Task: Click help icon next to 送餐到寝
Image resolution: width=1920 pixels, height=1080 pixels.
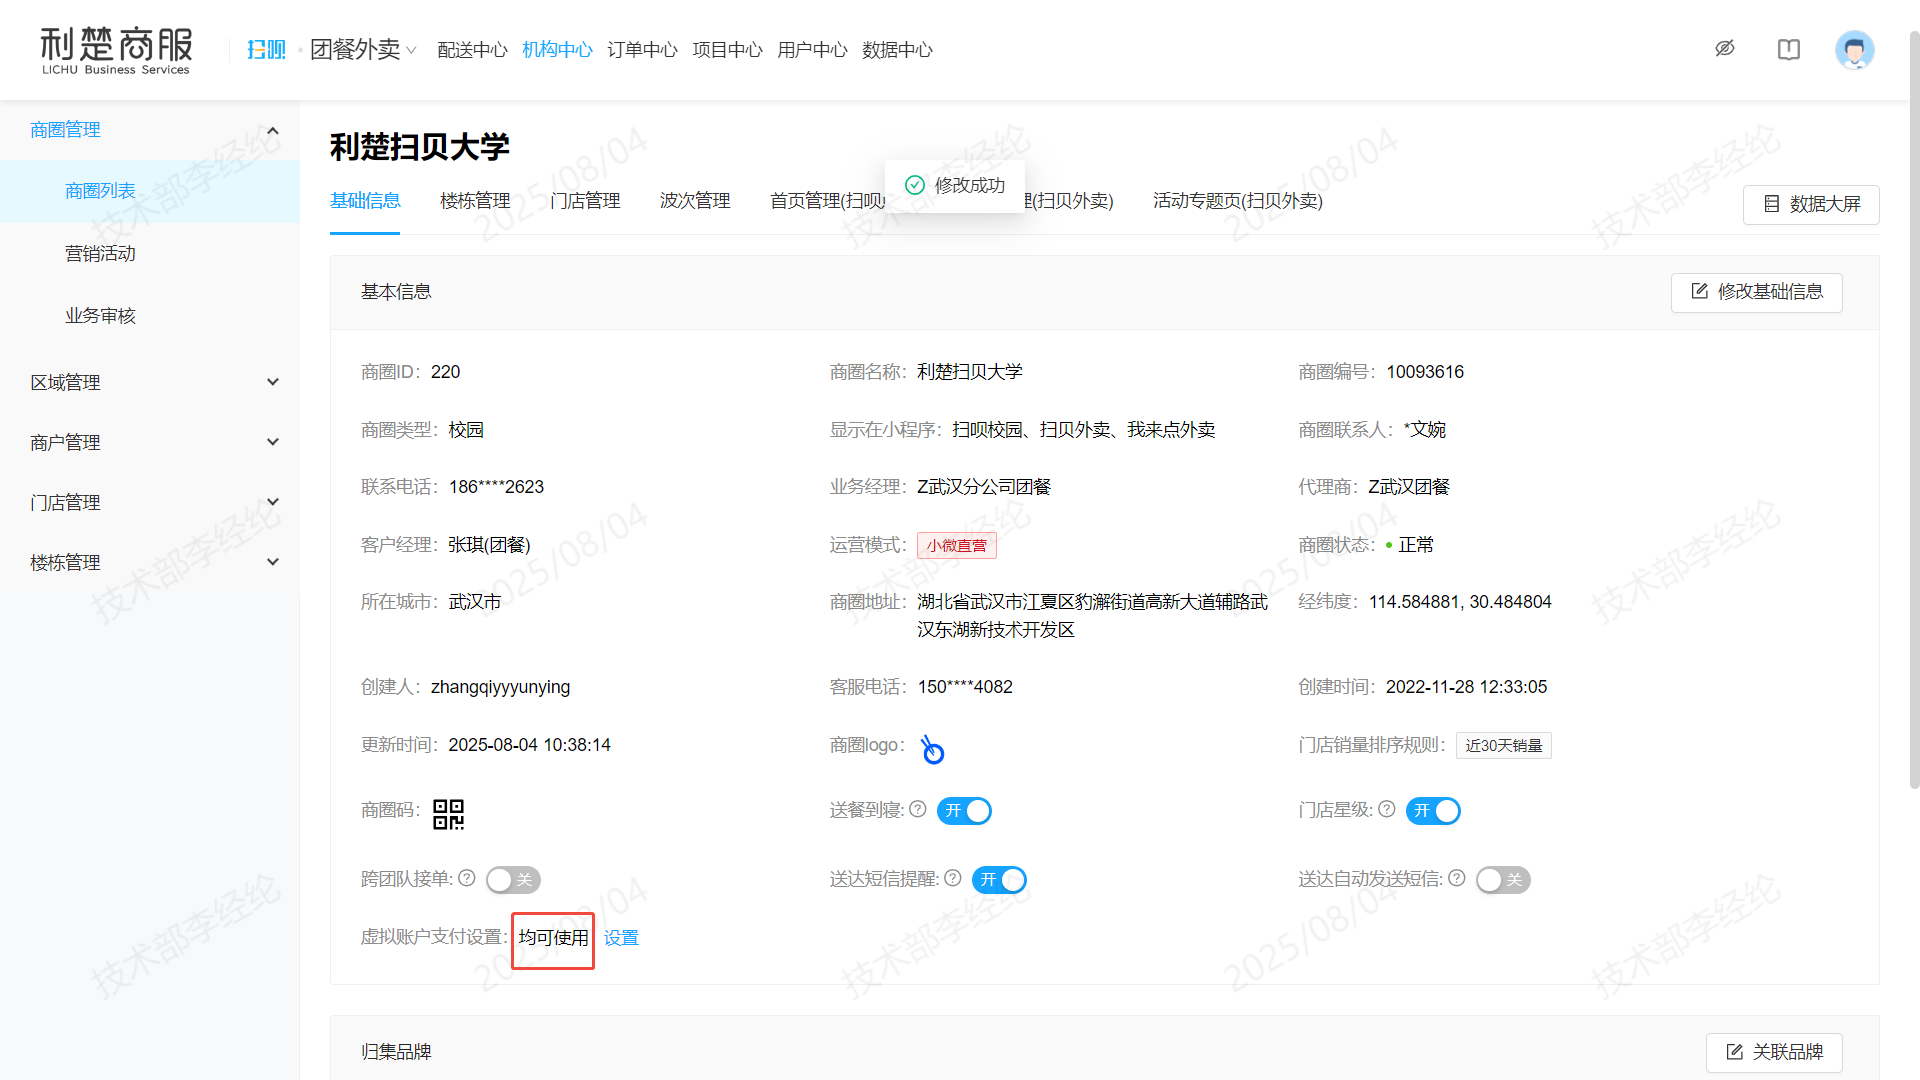Action: [x=918, y=809]
